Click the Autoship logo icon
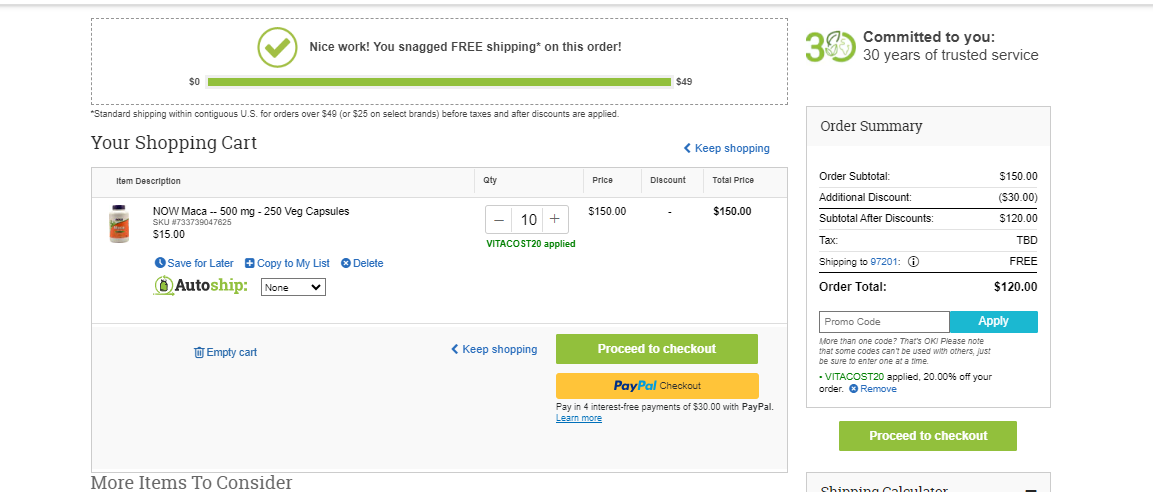Screen dimensions: 1153x492 coord(163,285)
